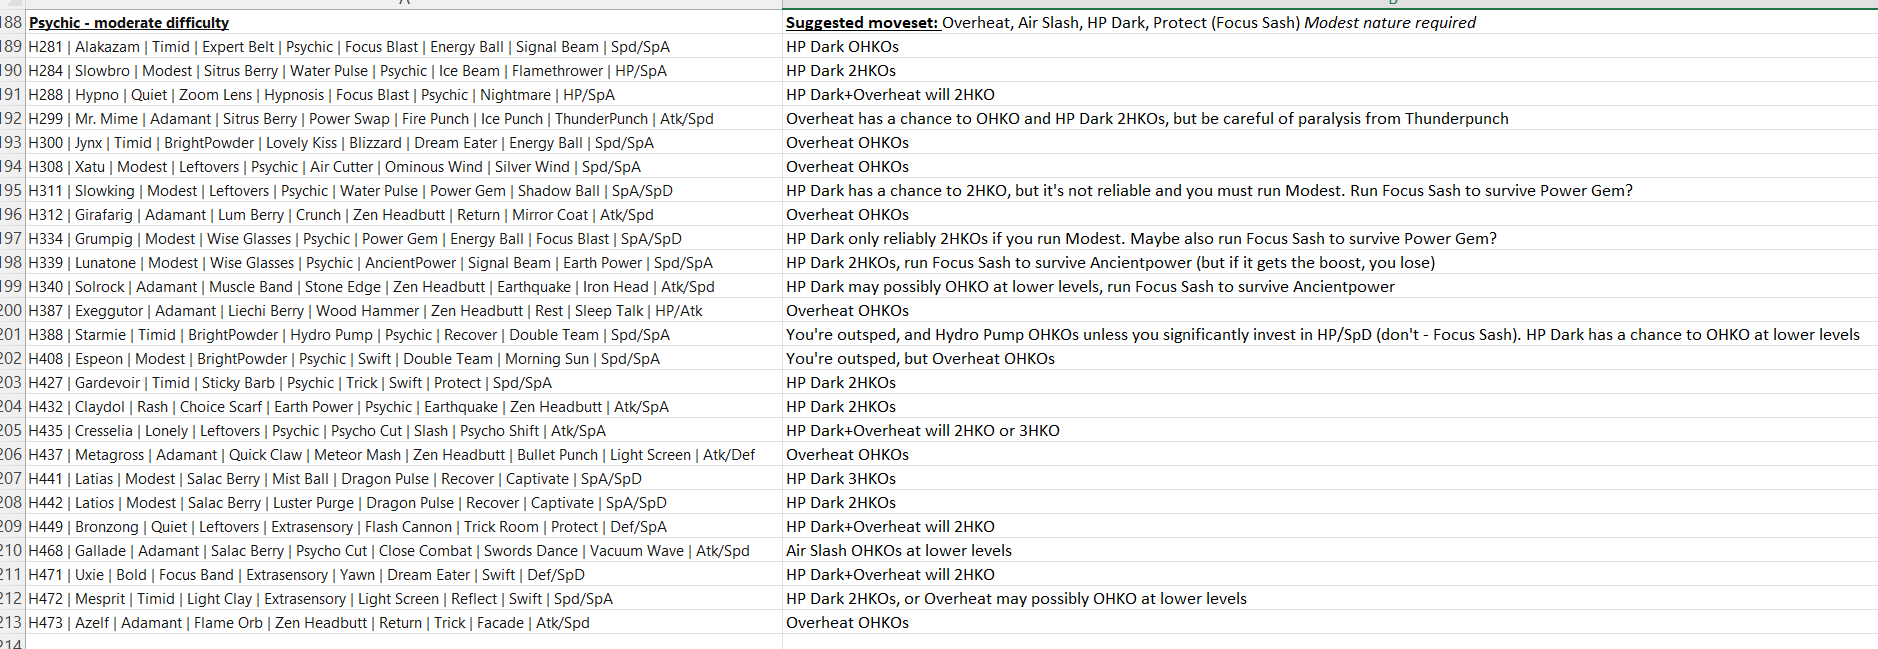Click the H437 Metagross cell
This screenshot has height=649, width=1878.
403,454
